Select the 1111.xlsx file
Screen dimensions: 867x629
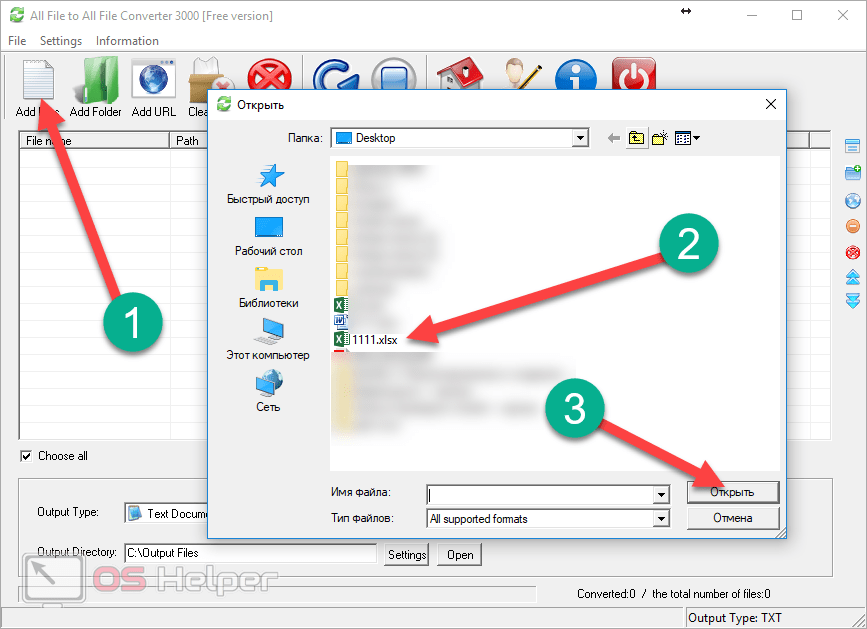366,339
